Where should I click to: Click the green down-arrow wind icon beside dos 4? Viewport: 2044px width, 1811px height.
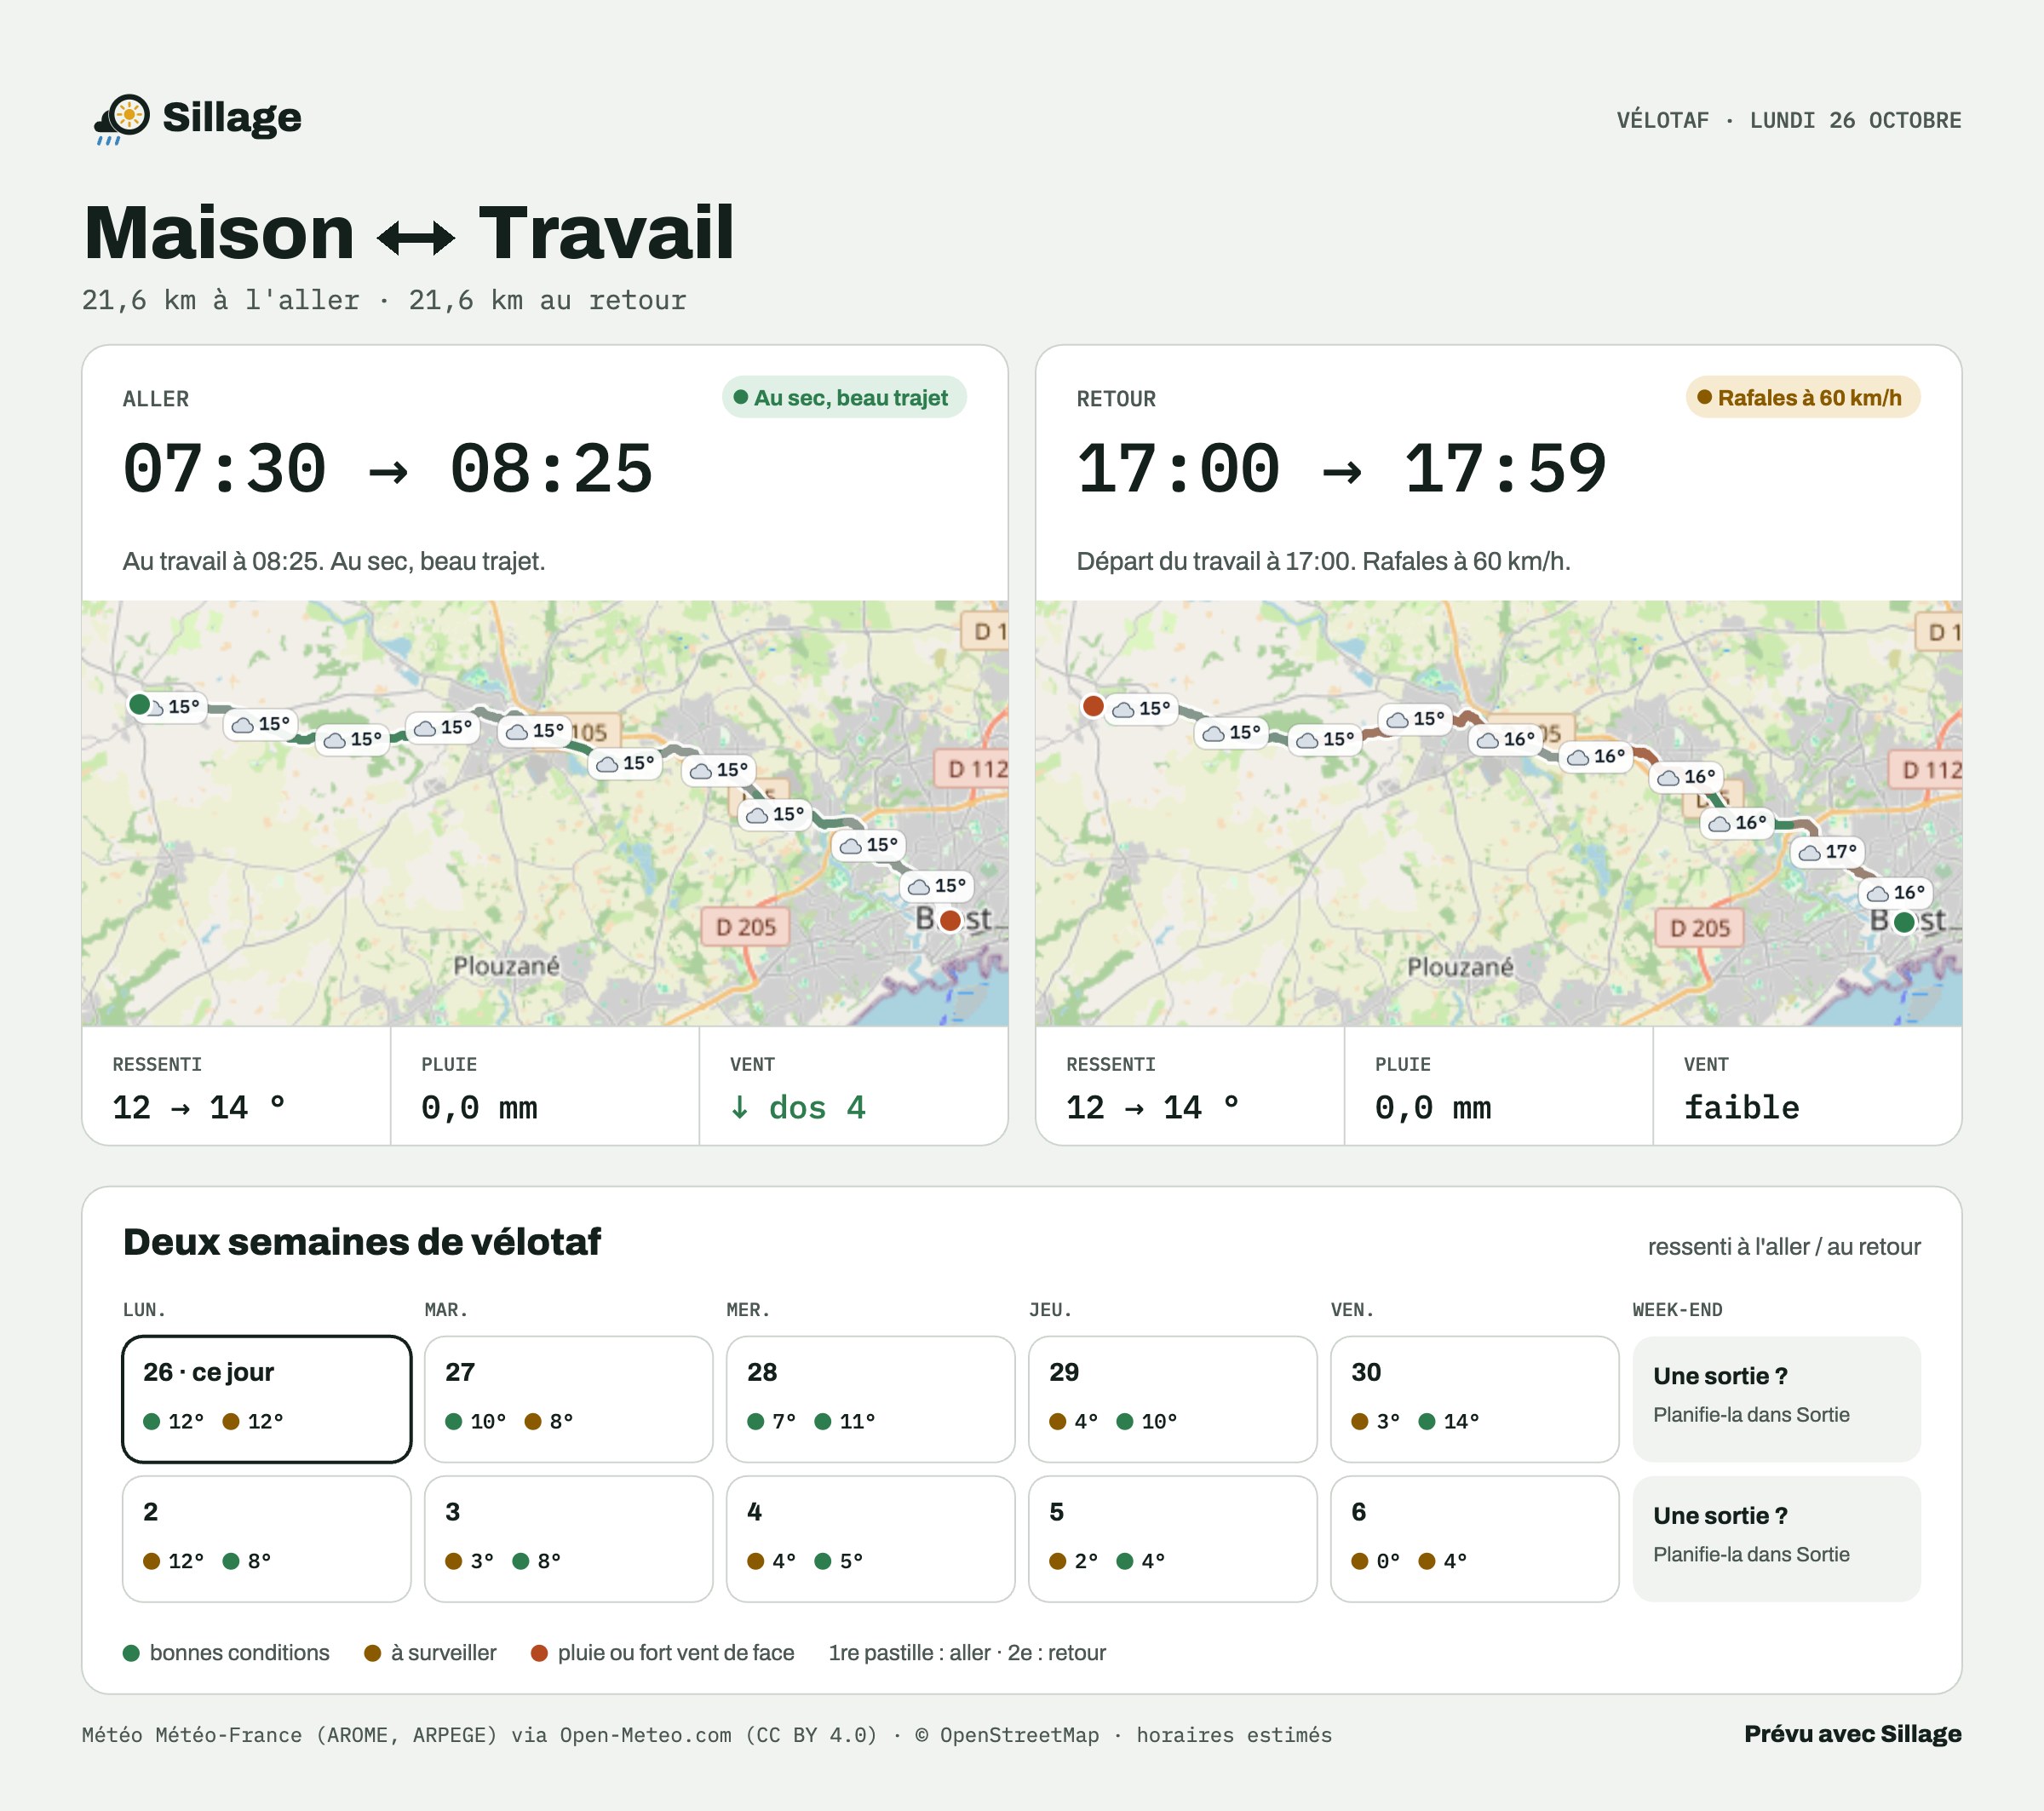pyautogui.click(x=739, y=1107)
